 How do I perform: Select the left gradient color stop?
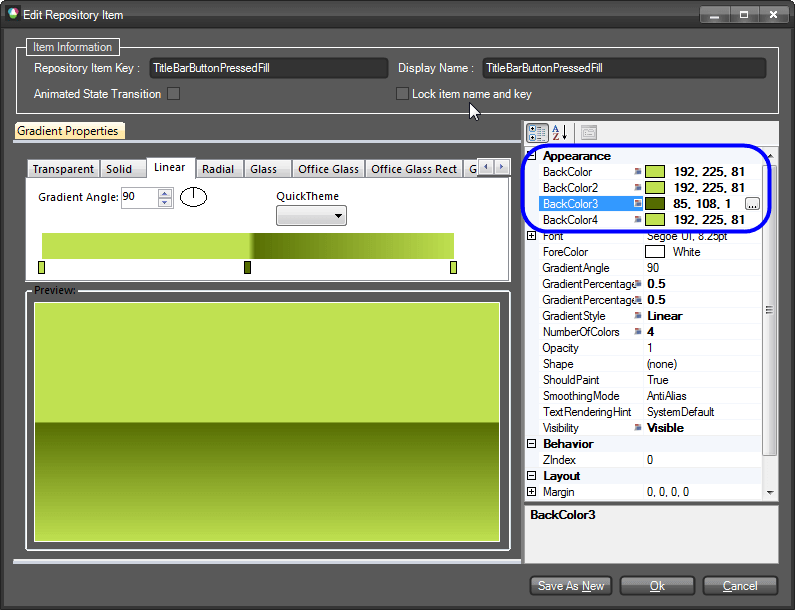(42, 267)
